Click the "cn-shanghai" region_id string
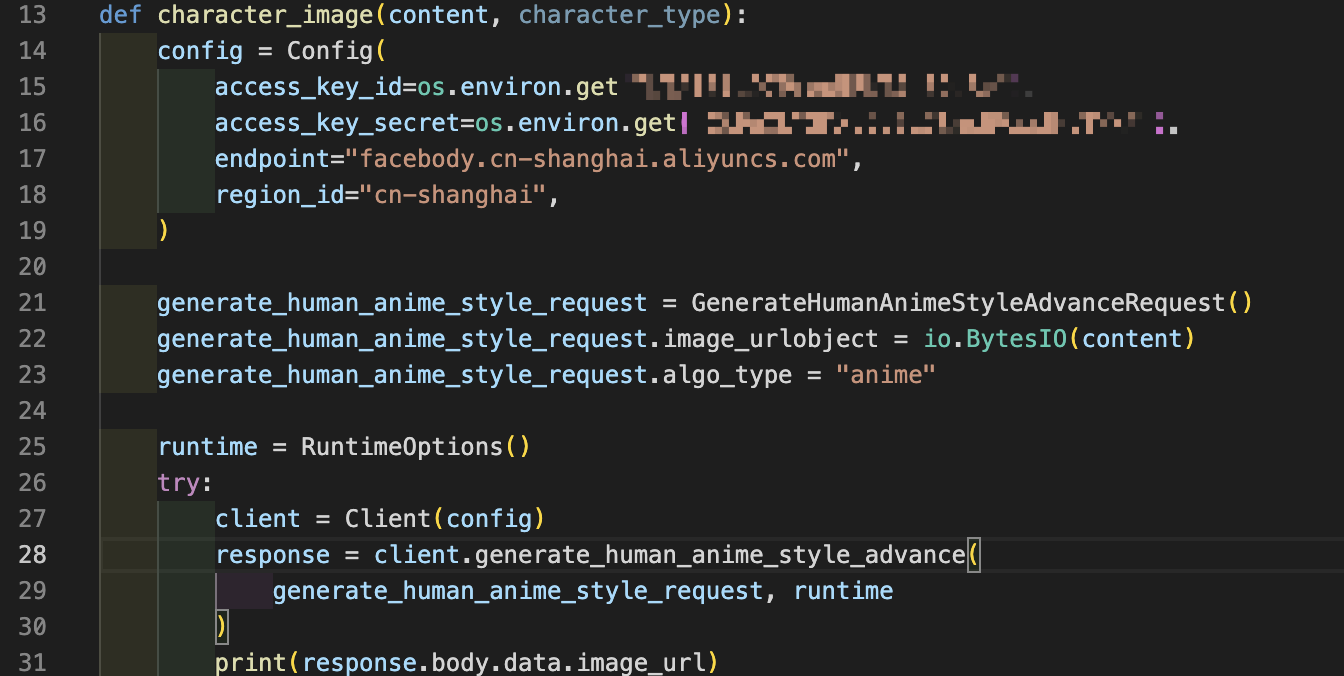This screenshot has width=1344, height=676. 452,195
